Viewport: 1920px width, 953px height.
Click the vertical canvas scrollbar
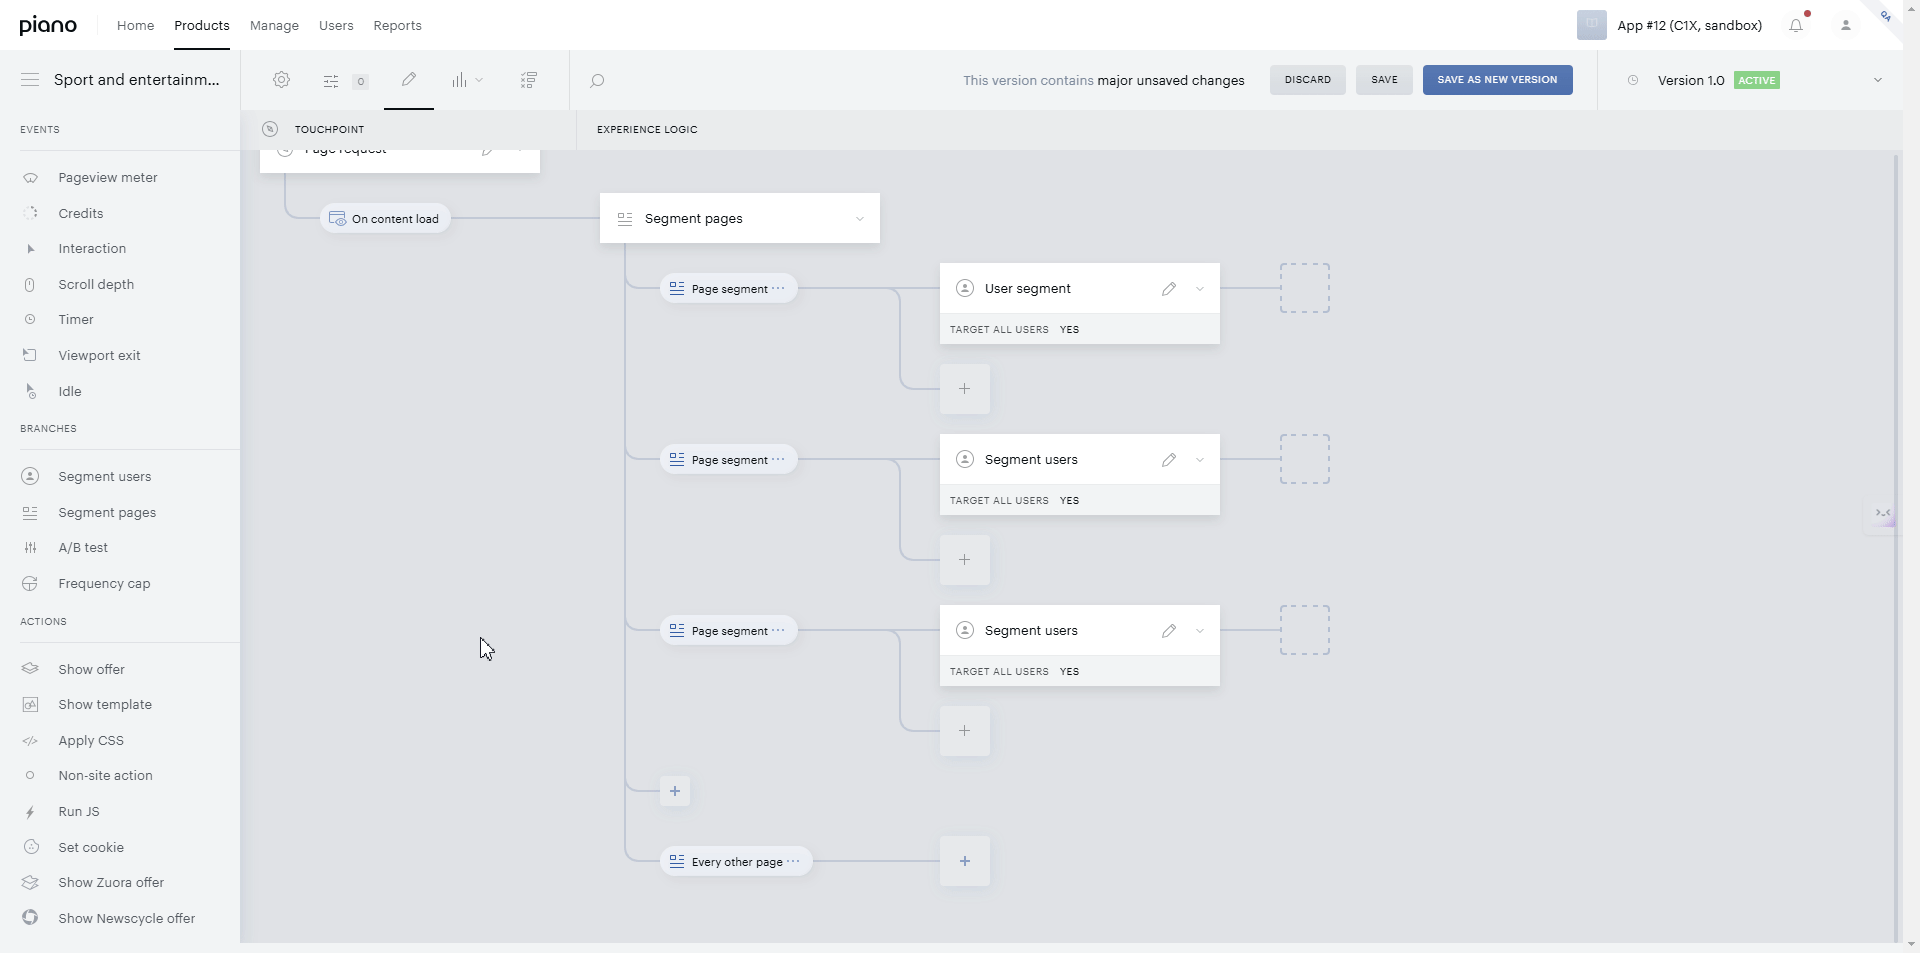point(1896,547)
